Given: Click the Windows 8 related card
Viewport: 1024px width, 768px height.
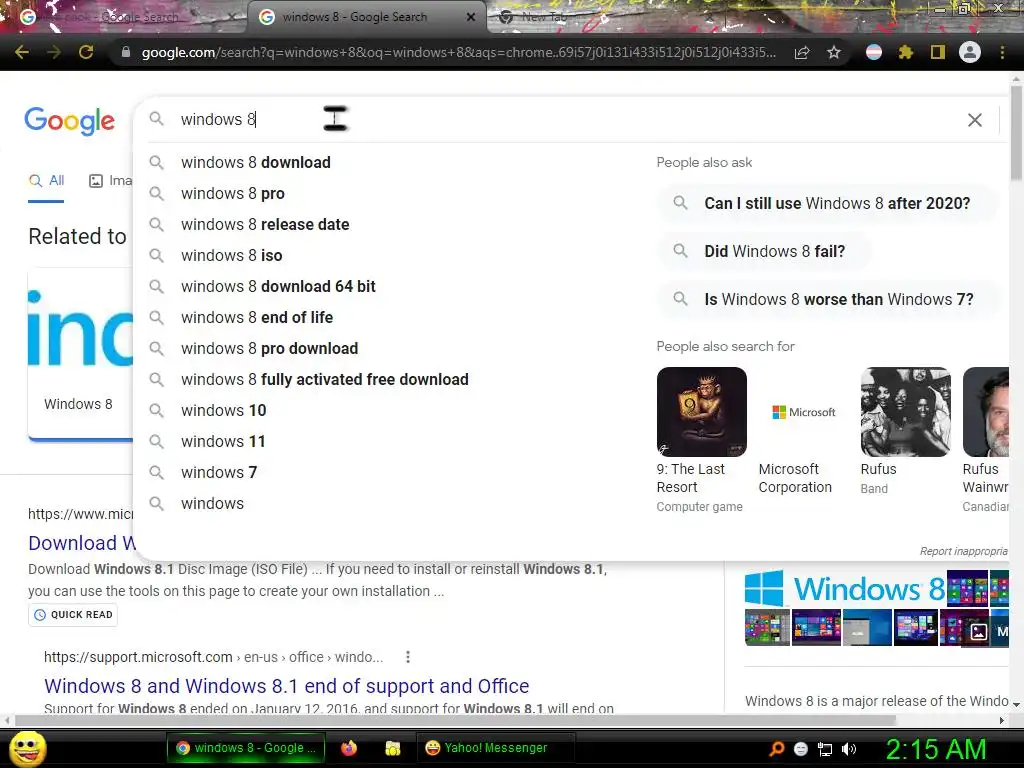Looking at the screenshot, I should [80, 354].
